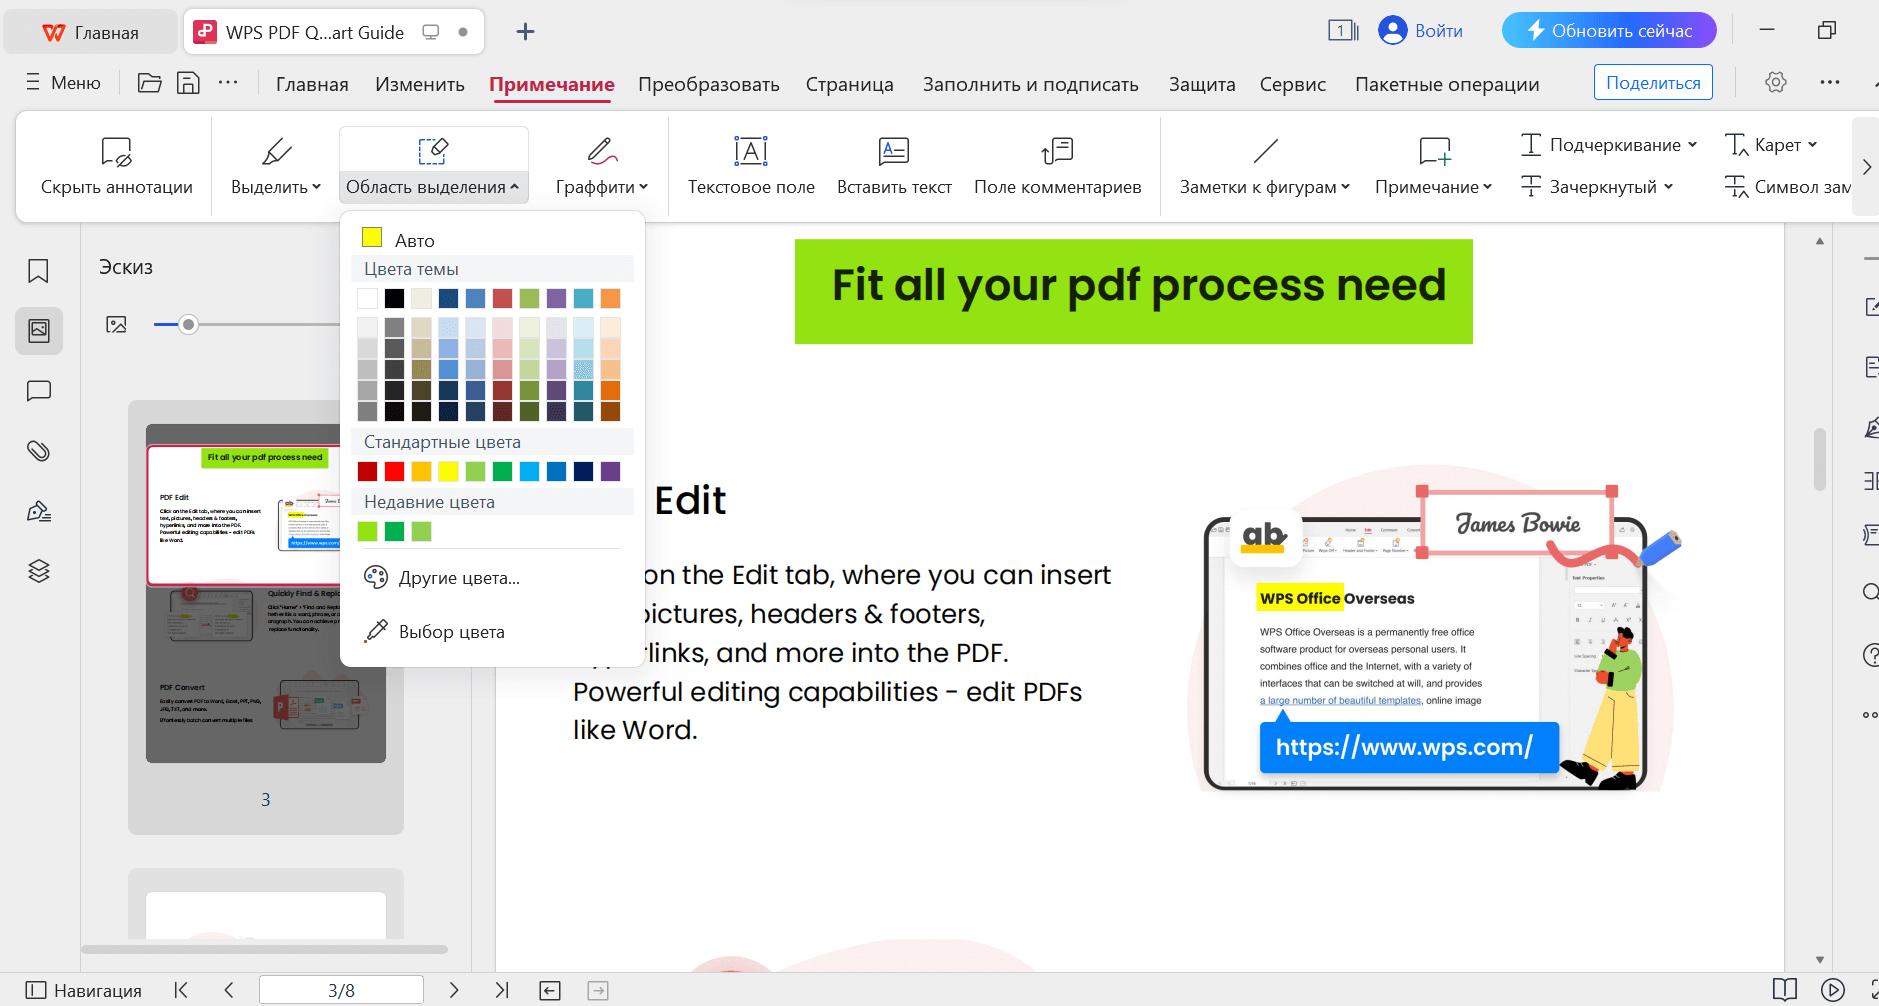Toggle the thumbnails sidebar panel
This screenshot has height=1006, width=1879.
[x=39, y=331]
